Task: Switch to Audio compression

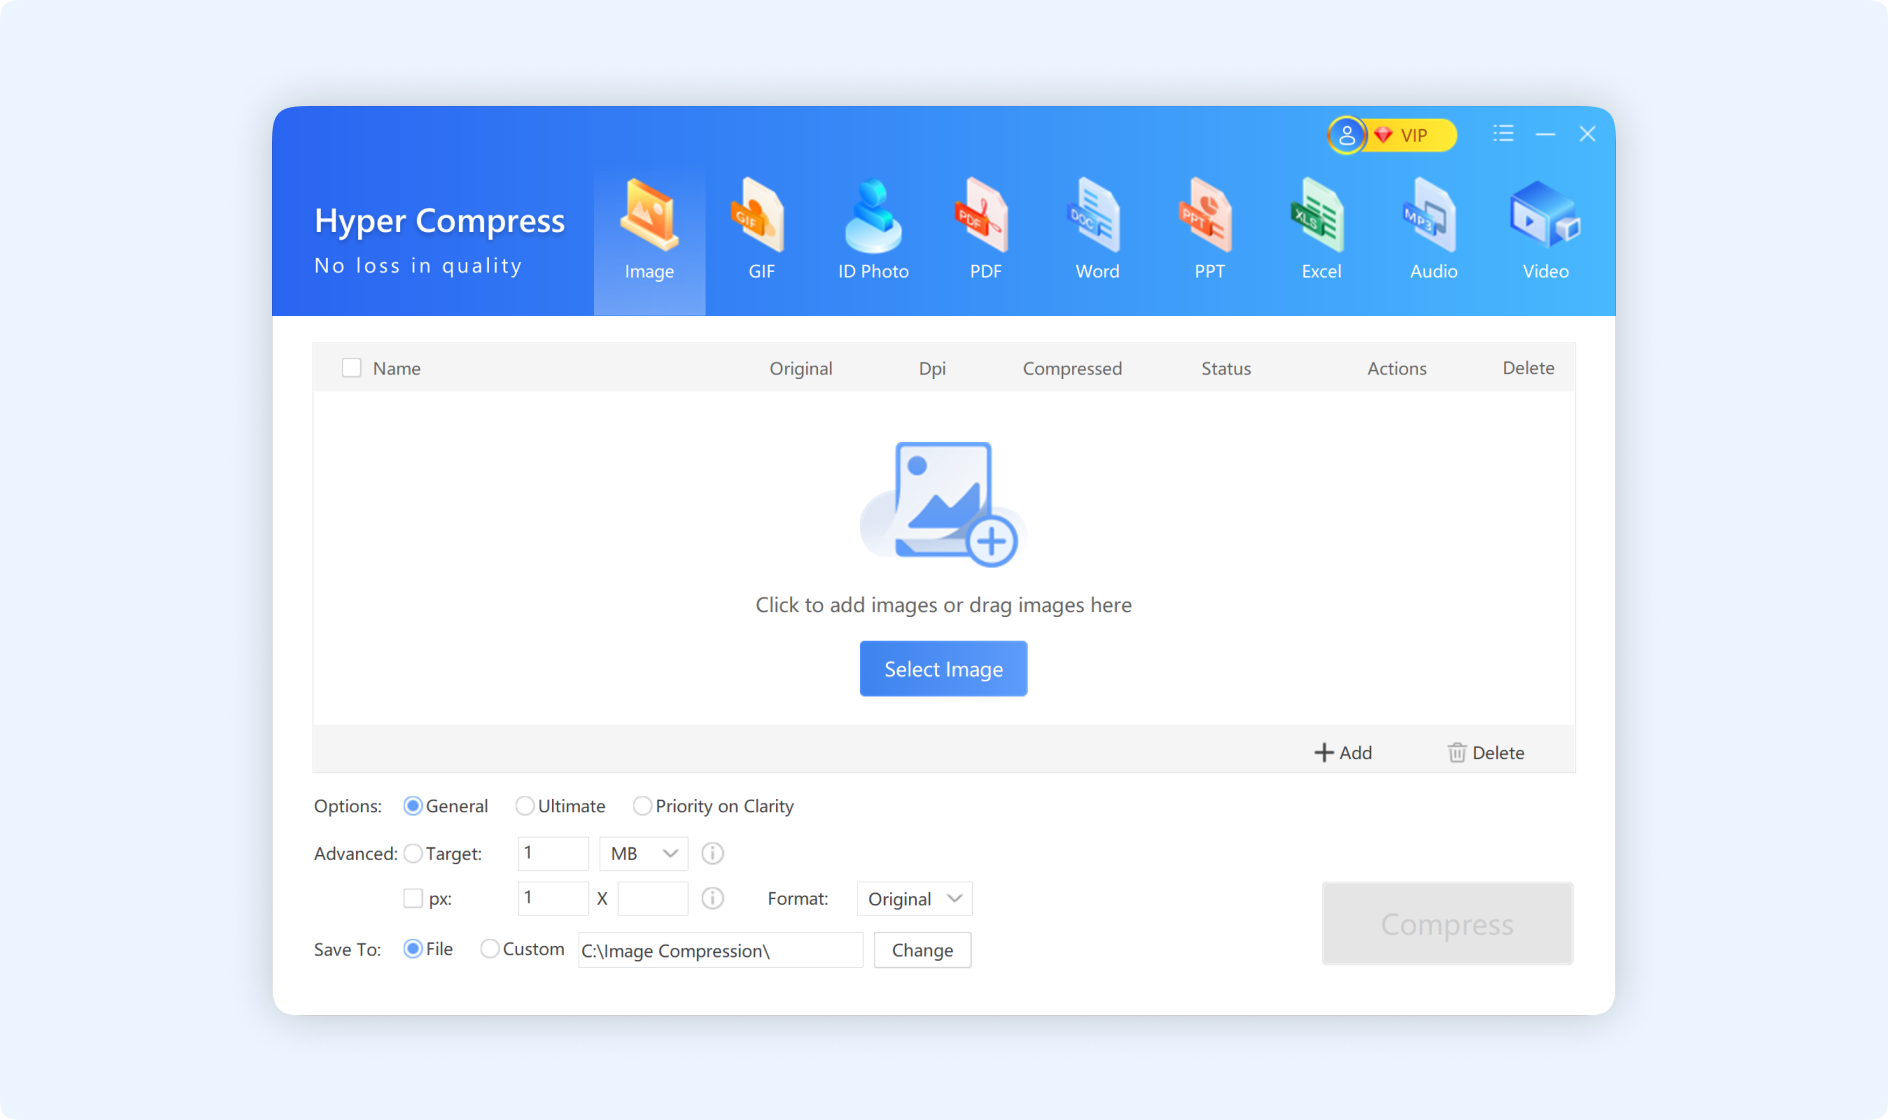Action: point(1433,232)
